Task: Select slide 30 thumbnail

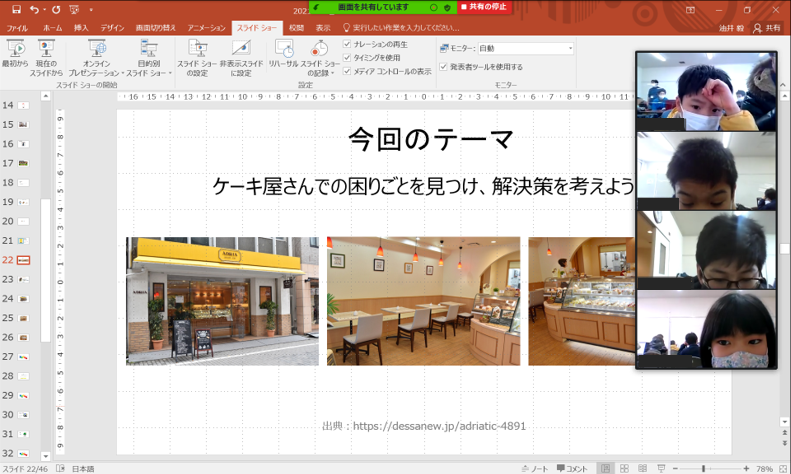Action: (x=24, y=415)
